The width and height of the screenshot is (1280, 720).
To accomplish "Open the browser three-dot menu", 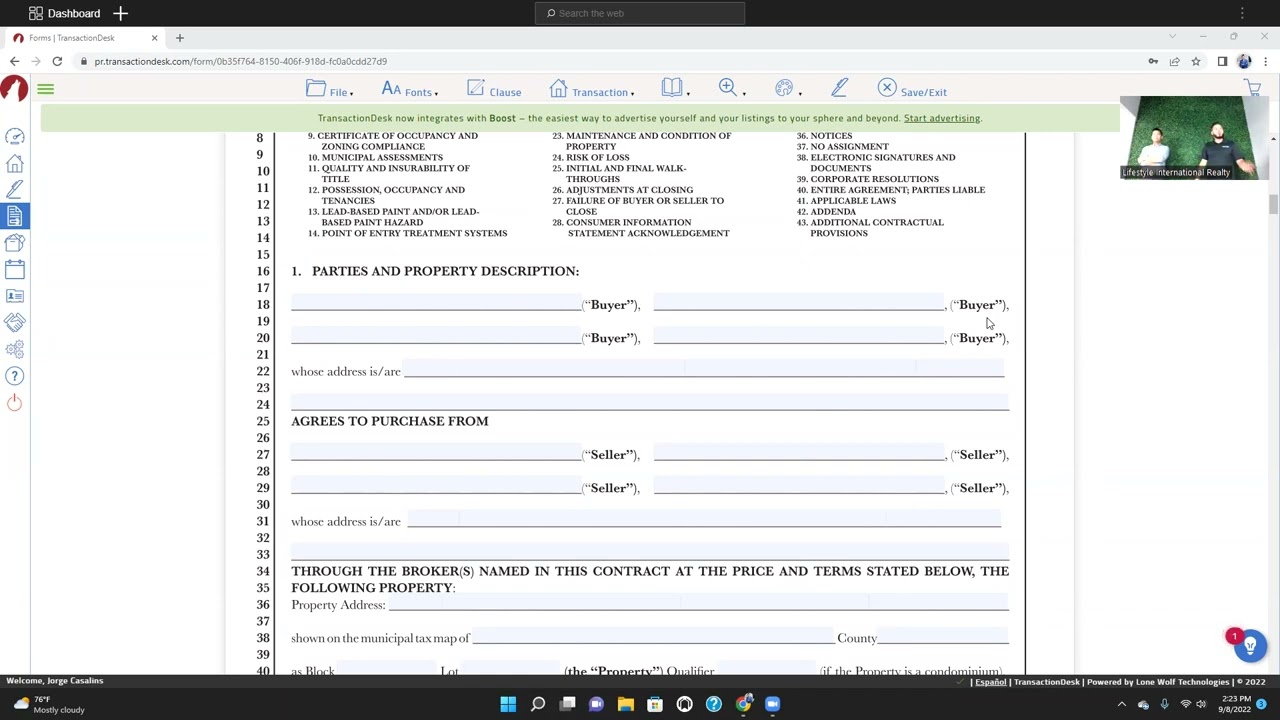I will [1265, 61].
